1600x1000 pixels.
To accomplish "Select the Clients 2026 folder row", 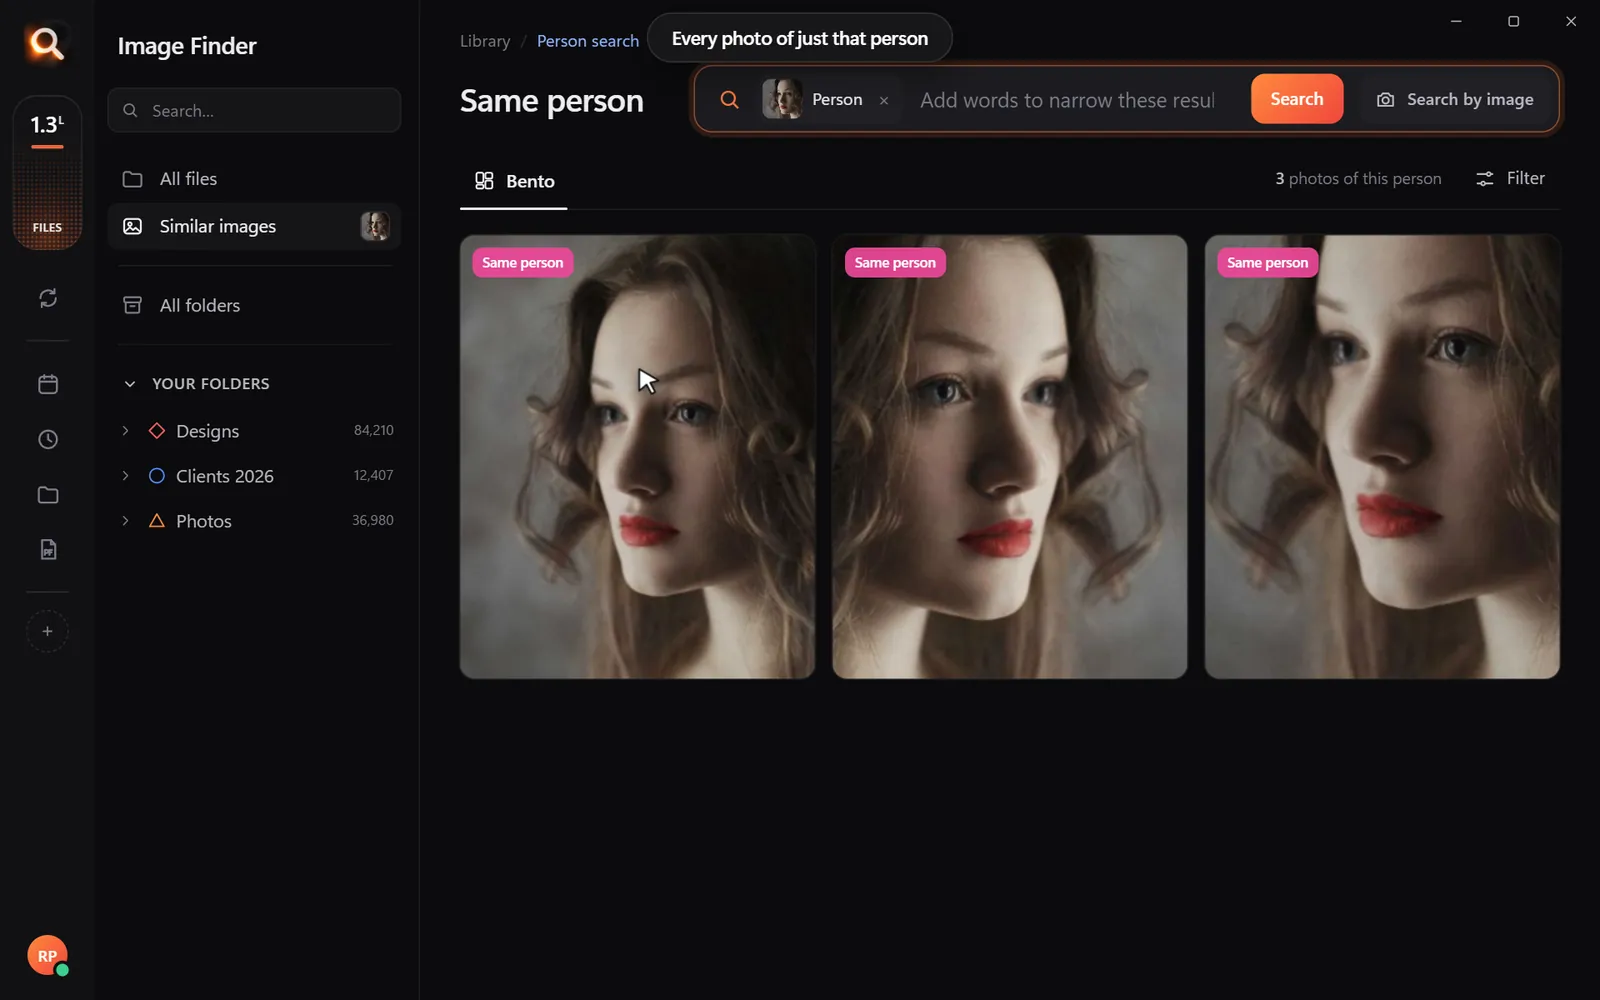I will point(254,476).
